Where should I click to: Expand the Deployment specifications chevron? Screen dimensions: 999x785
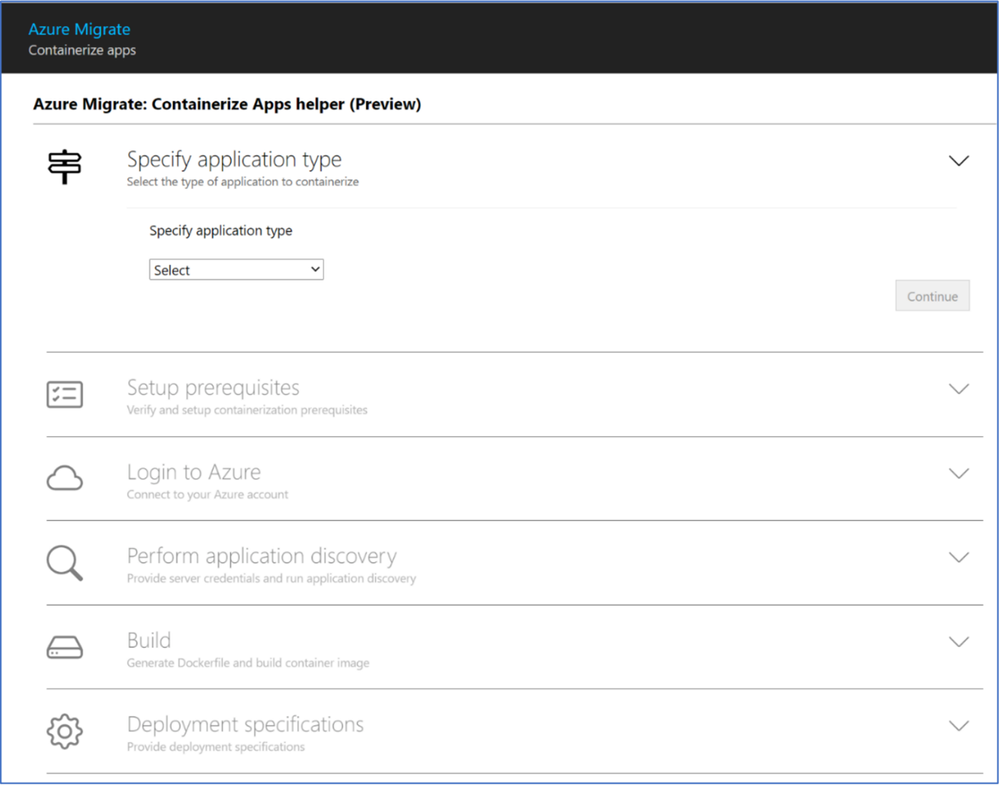click(x=959, y=725)
